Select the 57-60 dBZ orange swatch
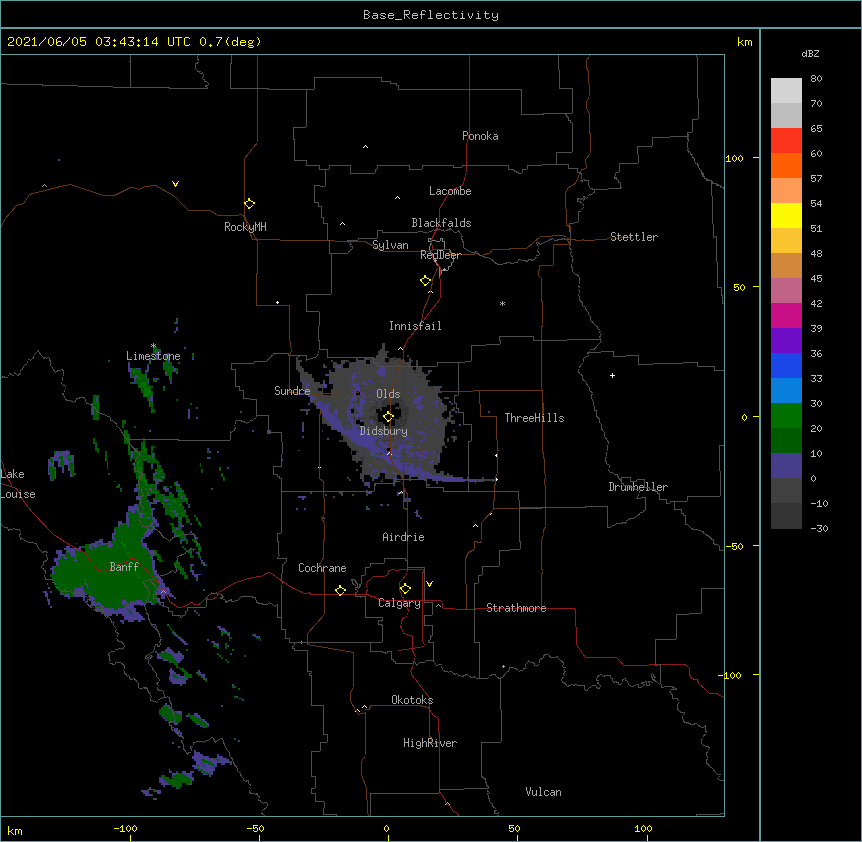Image resolution: width=862 pixels, height=842 pixels. coord(786,165)
